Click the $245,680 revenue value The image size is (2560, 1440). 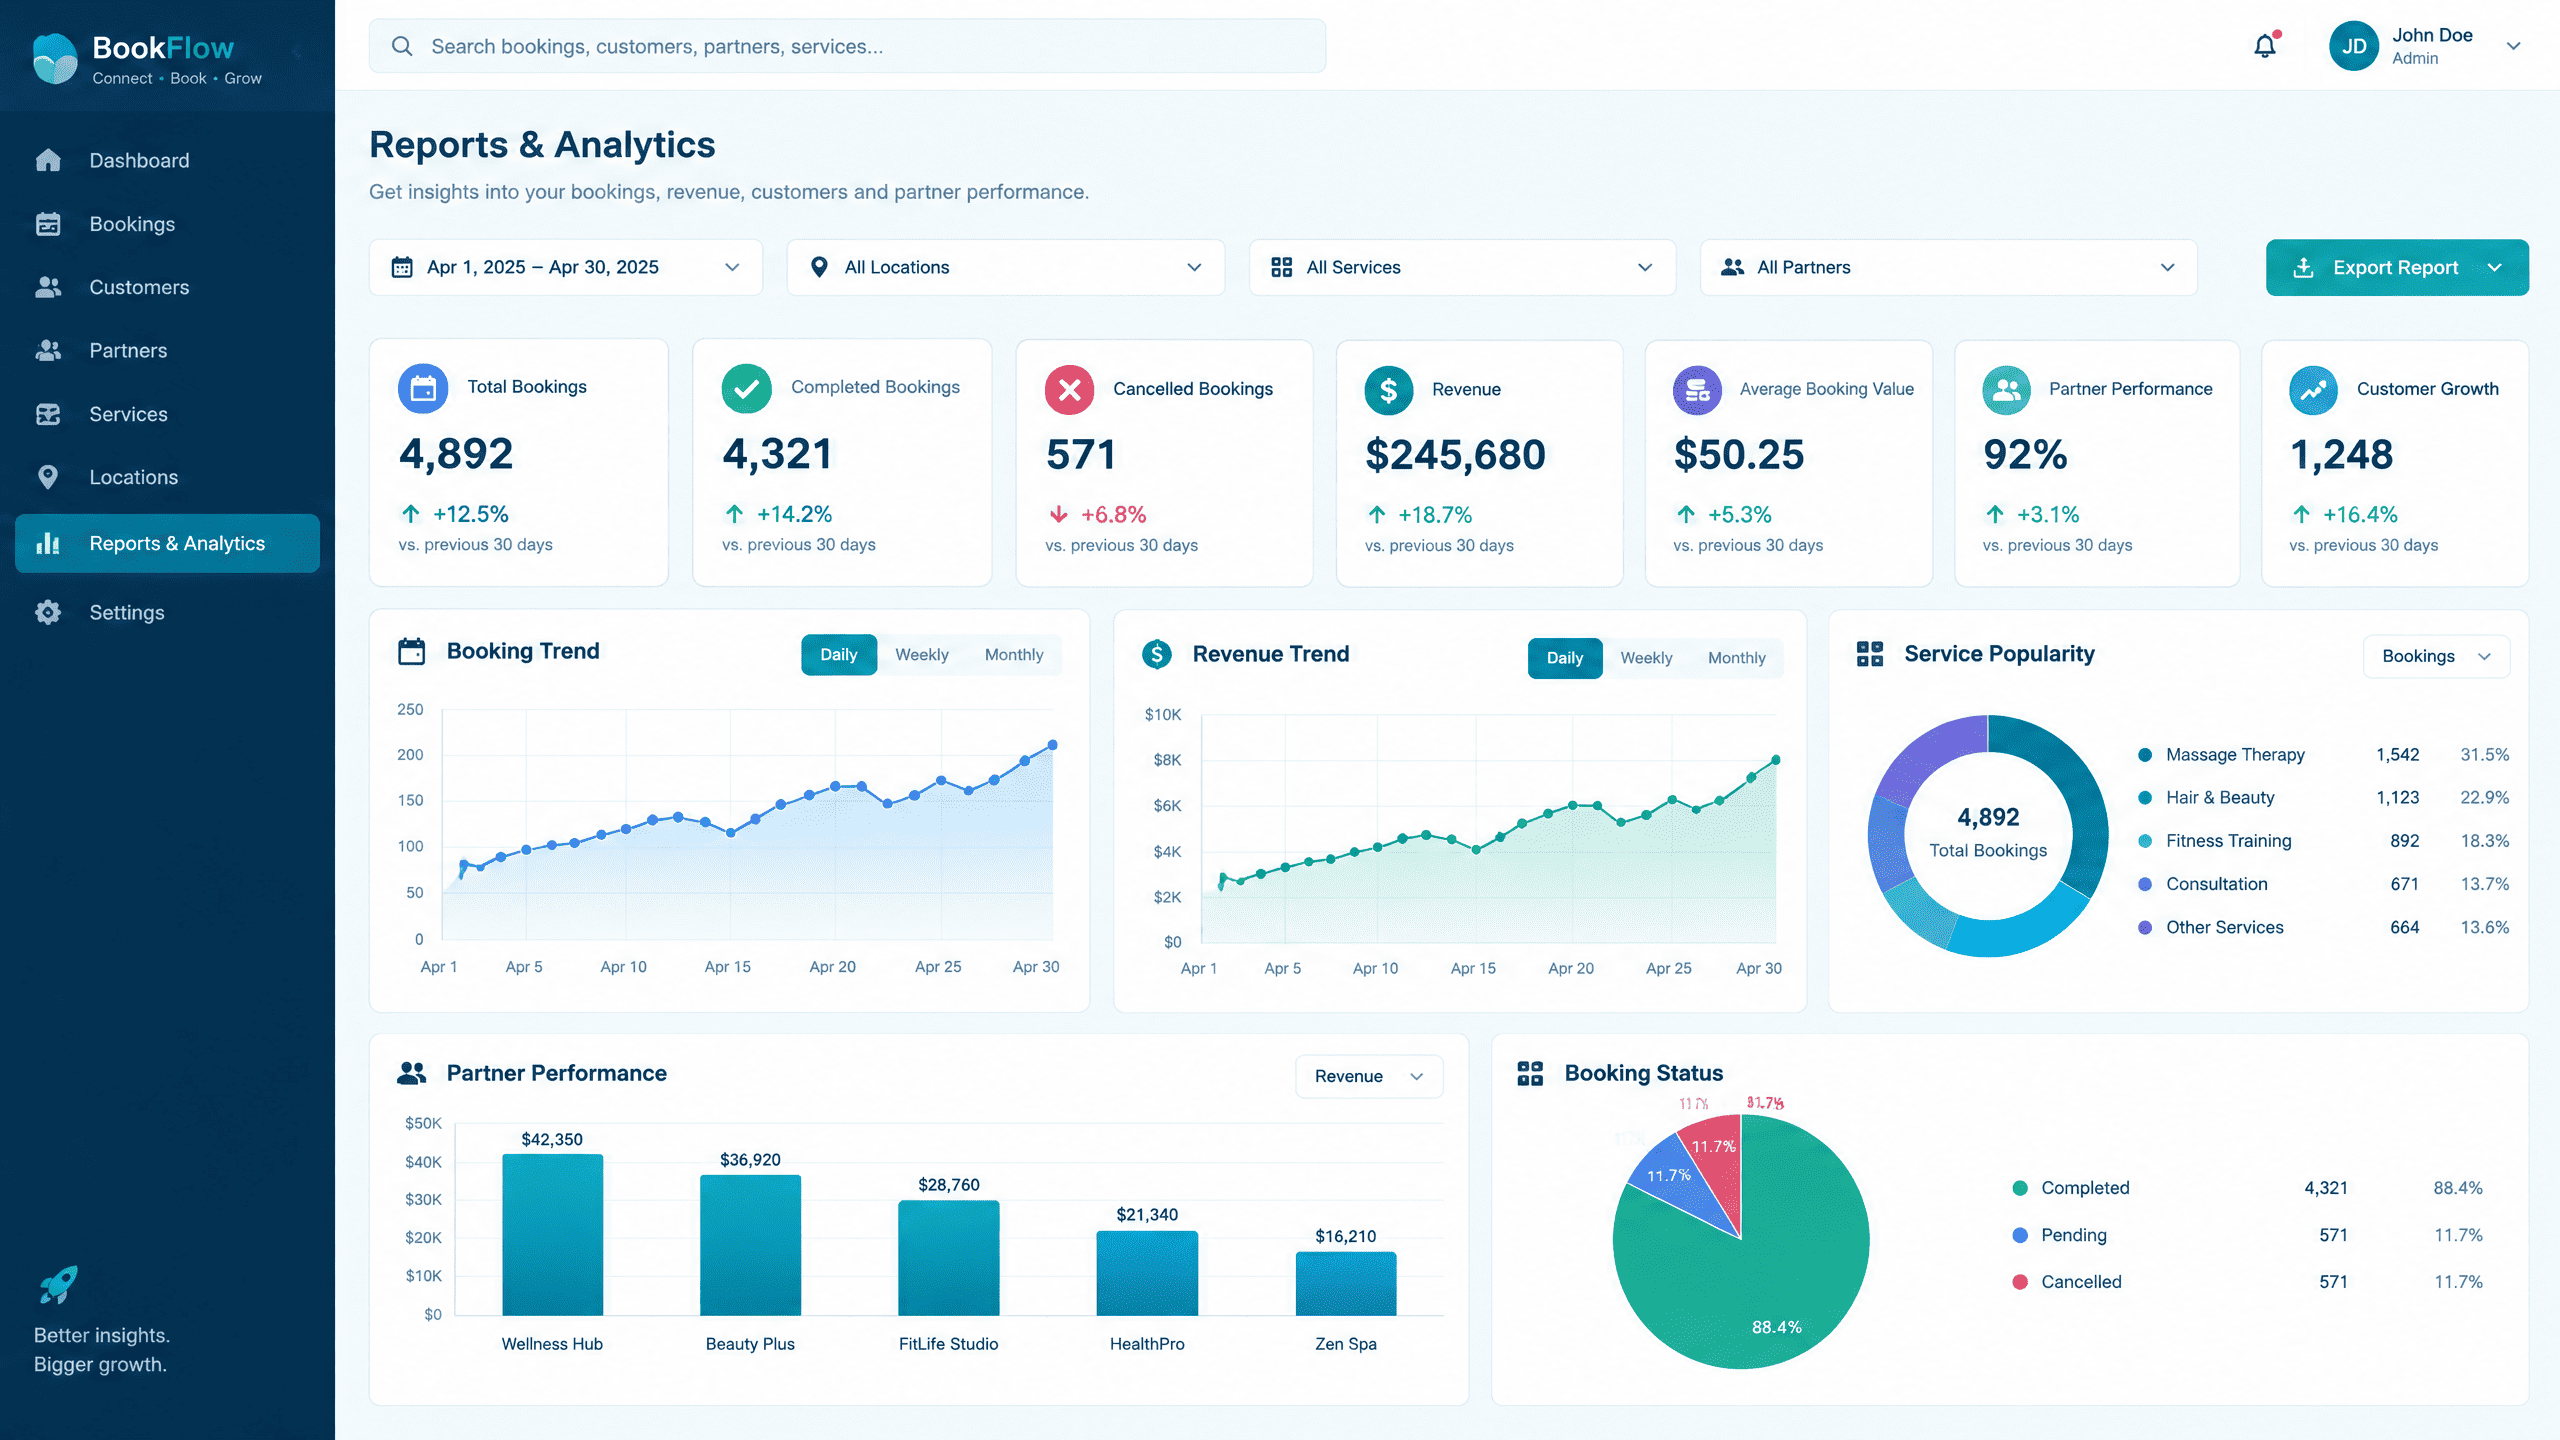[x=1455, y=455]
